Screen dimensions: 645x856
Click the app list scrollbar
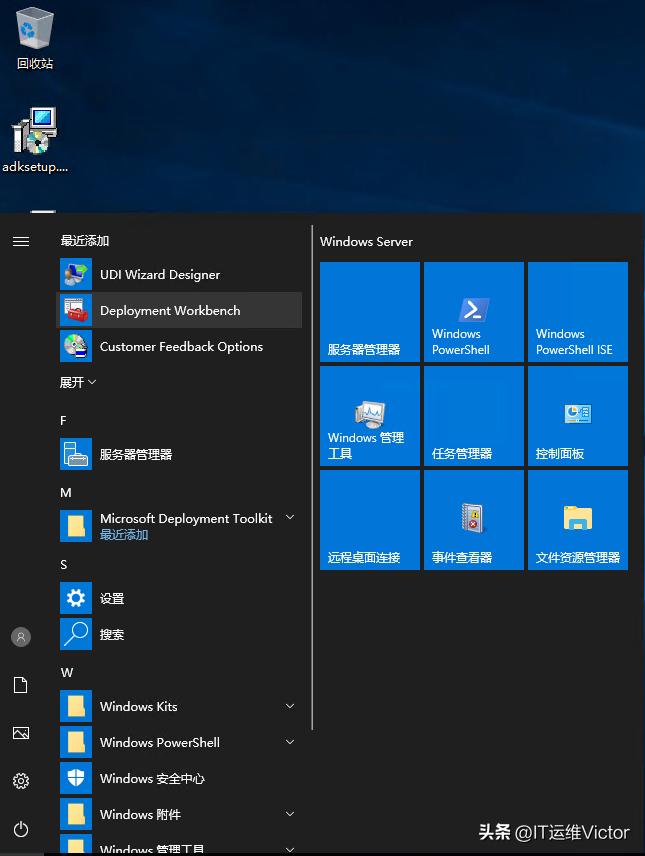tap(312, 478)
